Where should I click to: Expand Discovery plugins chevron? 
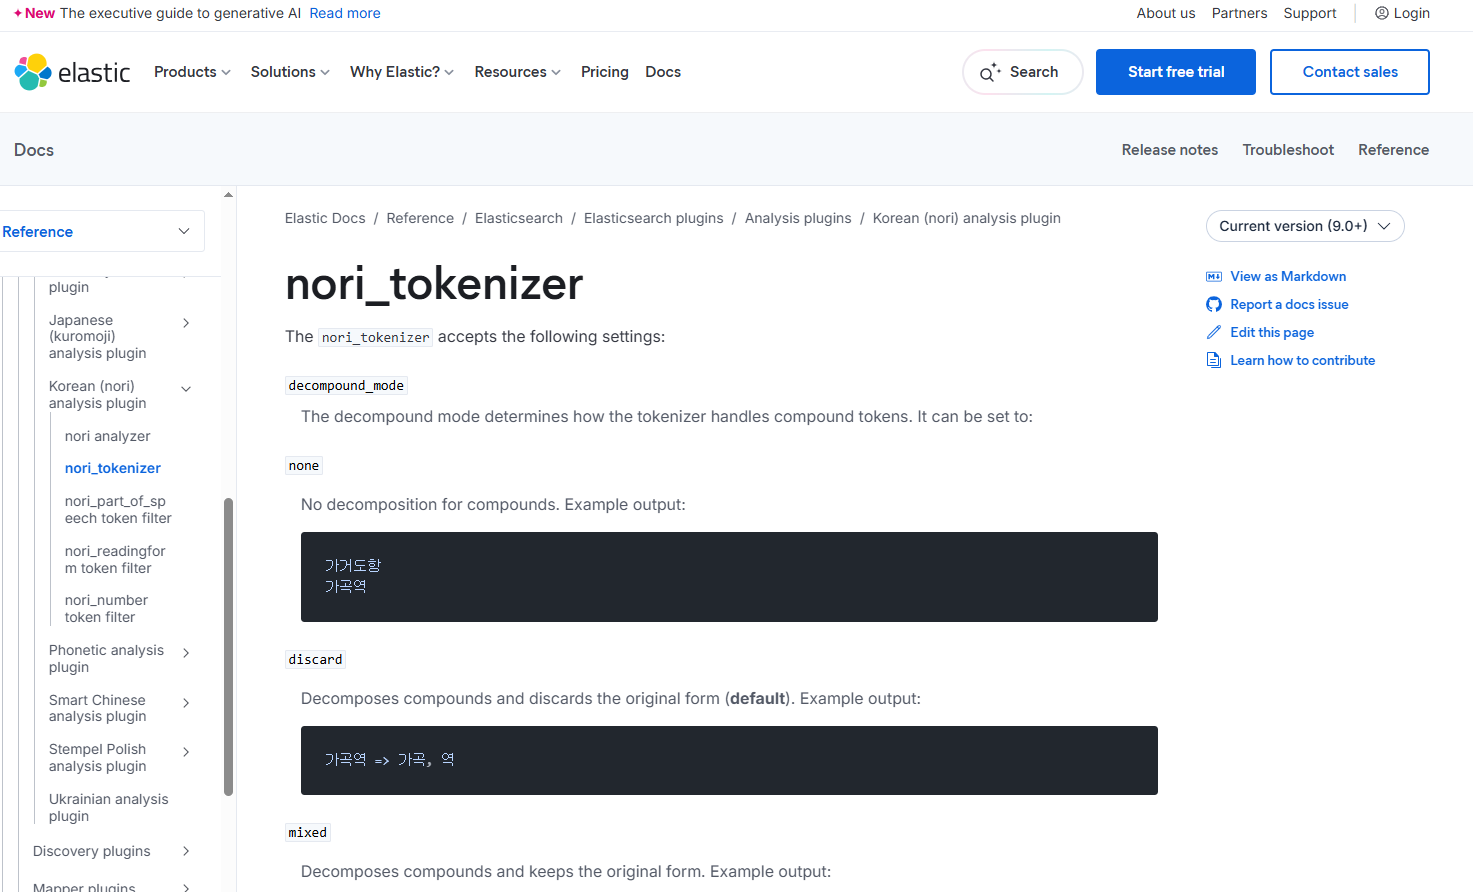coord(186,851)
